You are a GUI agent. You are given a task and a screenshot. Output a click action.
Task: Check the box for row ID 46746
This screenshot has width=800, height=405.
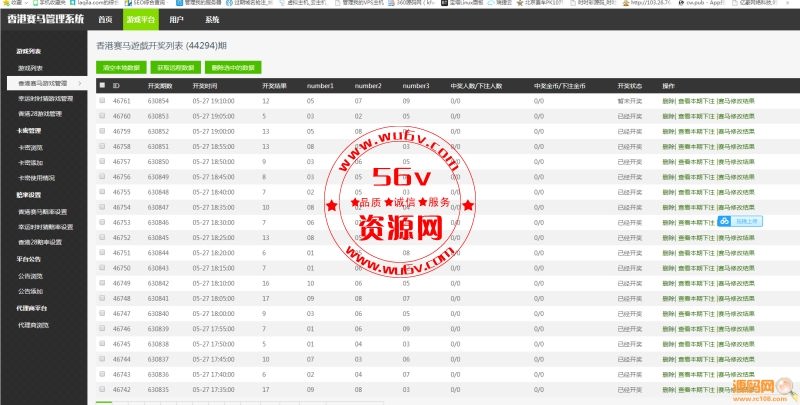tap(102, 328)
